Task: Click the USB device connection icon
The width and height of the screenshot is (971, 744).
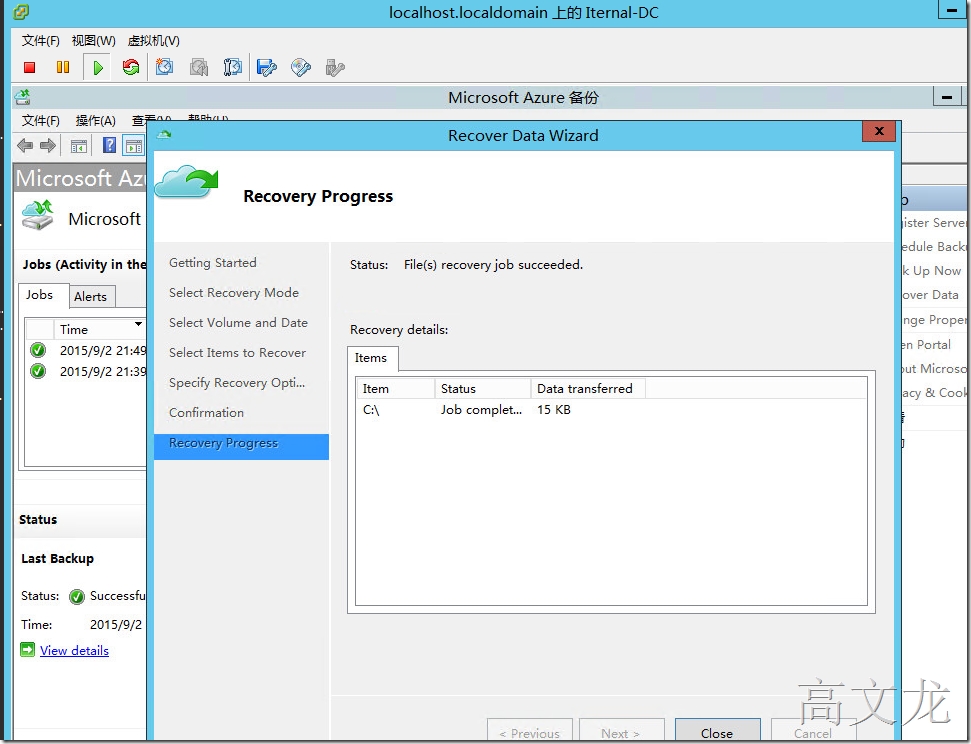Action: pyautogui.click(x=335, y=67)
